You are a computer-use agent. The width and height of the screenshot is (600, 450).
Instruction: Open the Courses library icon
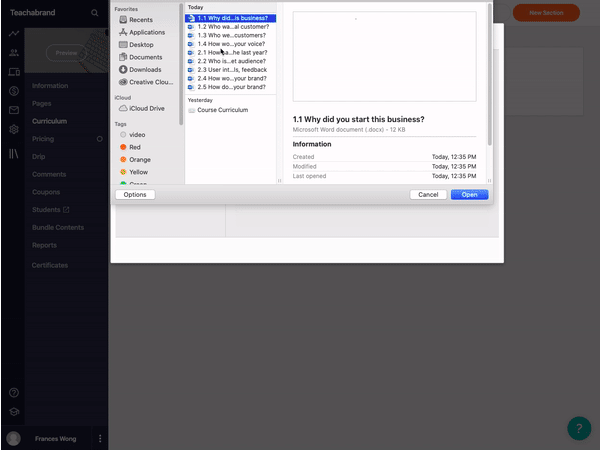click(14, 154)
